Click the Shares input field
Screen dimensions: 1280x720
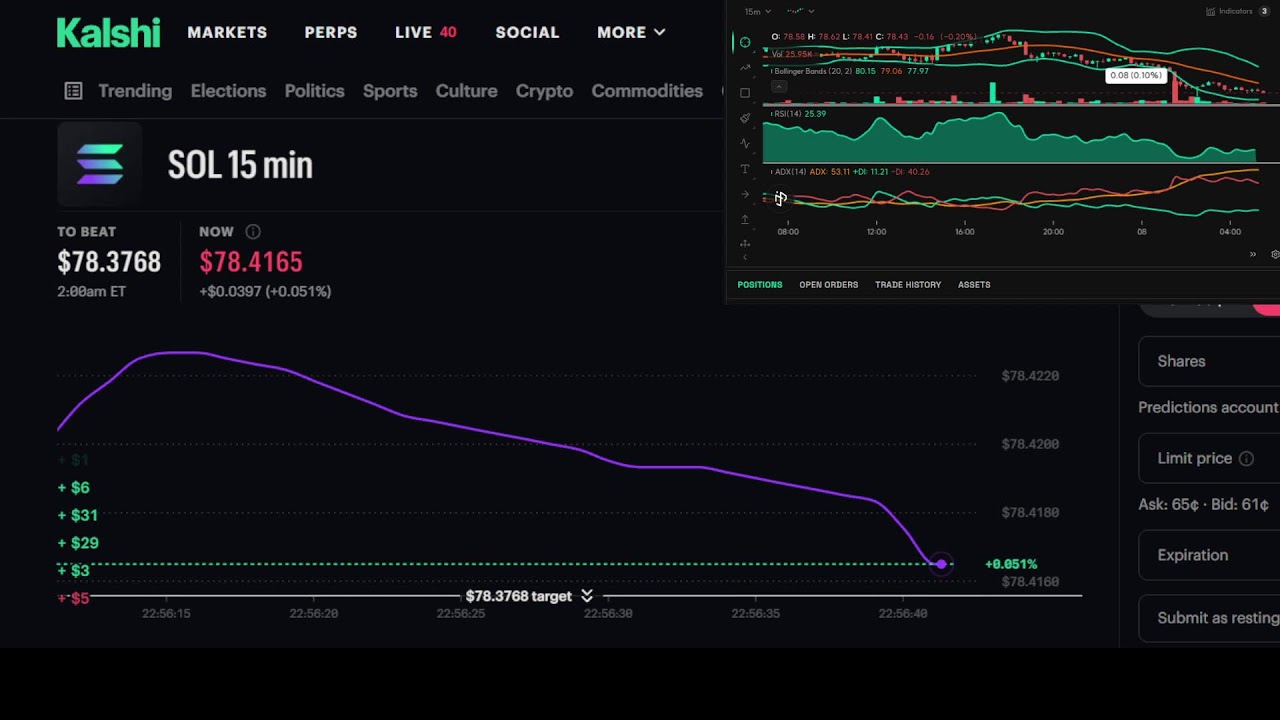(x=1209, y=361)
